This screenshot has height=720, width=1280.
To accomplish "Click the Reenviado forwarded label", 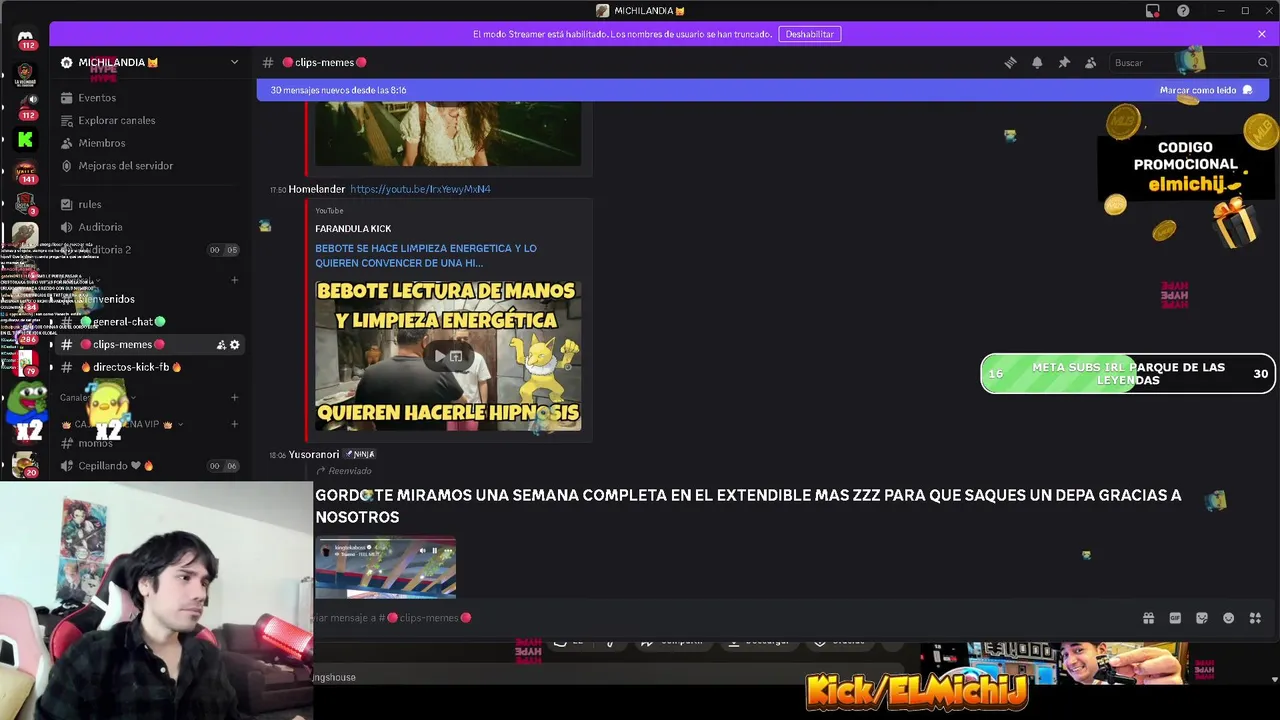I will [x=350, y=471].
